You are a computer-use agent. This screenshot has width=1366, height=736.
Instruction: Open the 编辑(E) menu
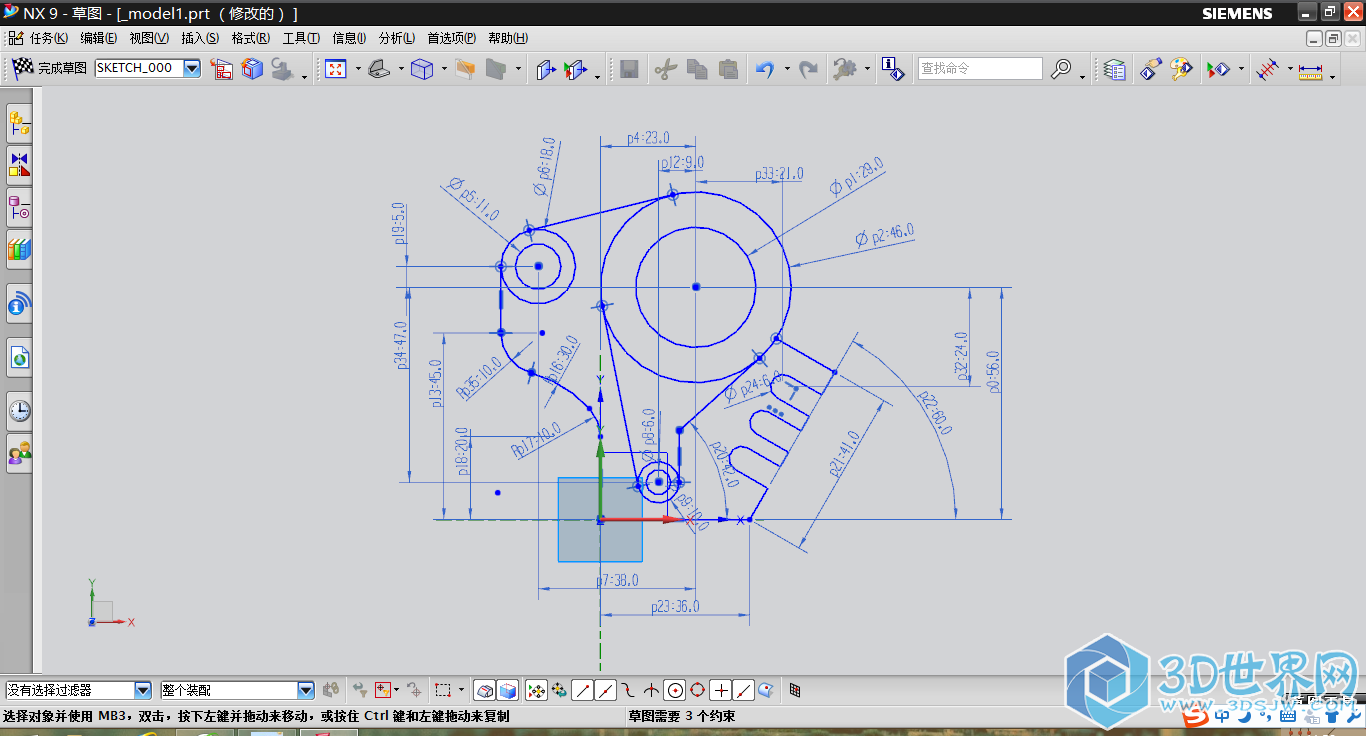coord(99,38)
